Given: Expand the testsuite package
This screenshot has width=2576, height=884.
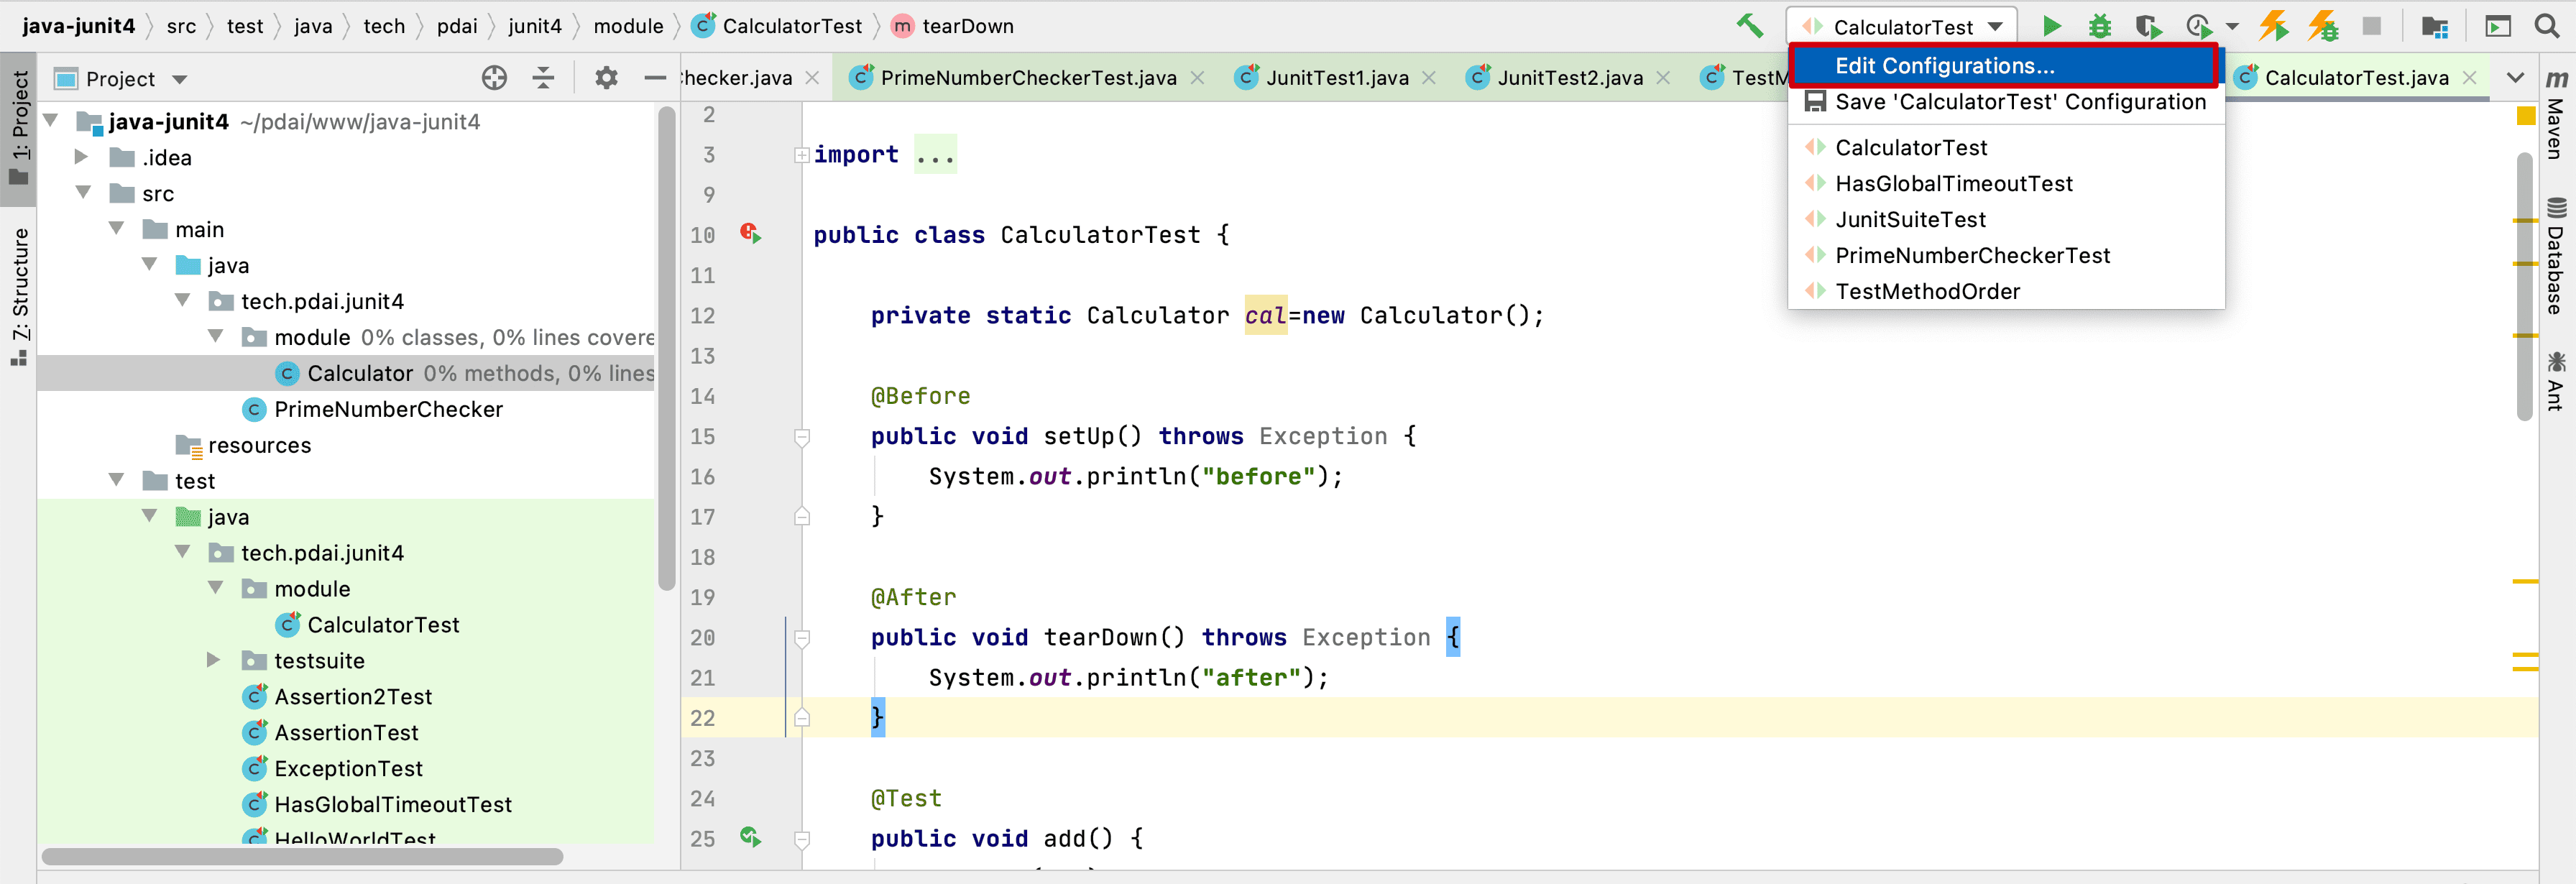Looking at the screenshot, I should point(214,660).
